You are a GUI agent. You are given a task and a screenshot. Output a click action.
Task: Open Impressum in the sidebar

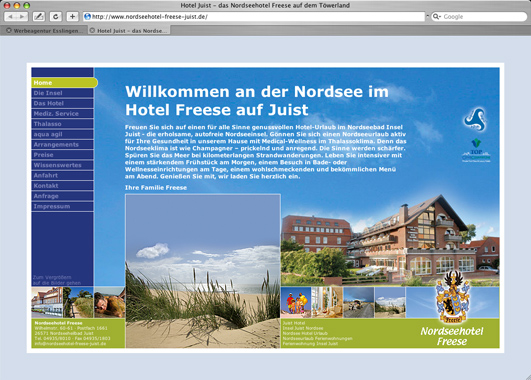(x=62, y=206)
